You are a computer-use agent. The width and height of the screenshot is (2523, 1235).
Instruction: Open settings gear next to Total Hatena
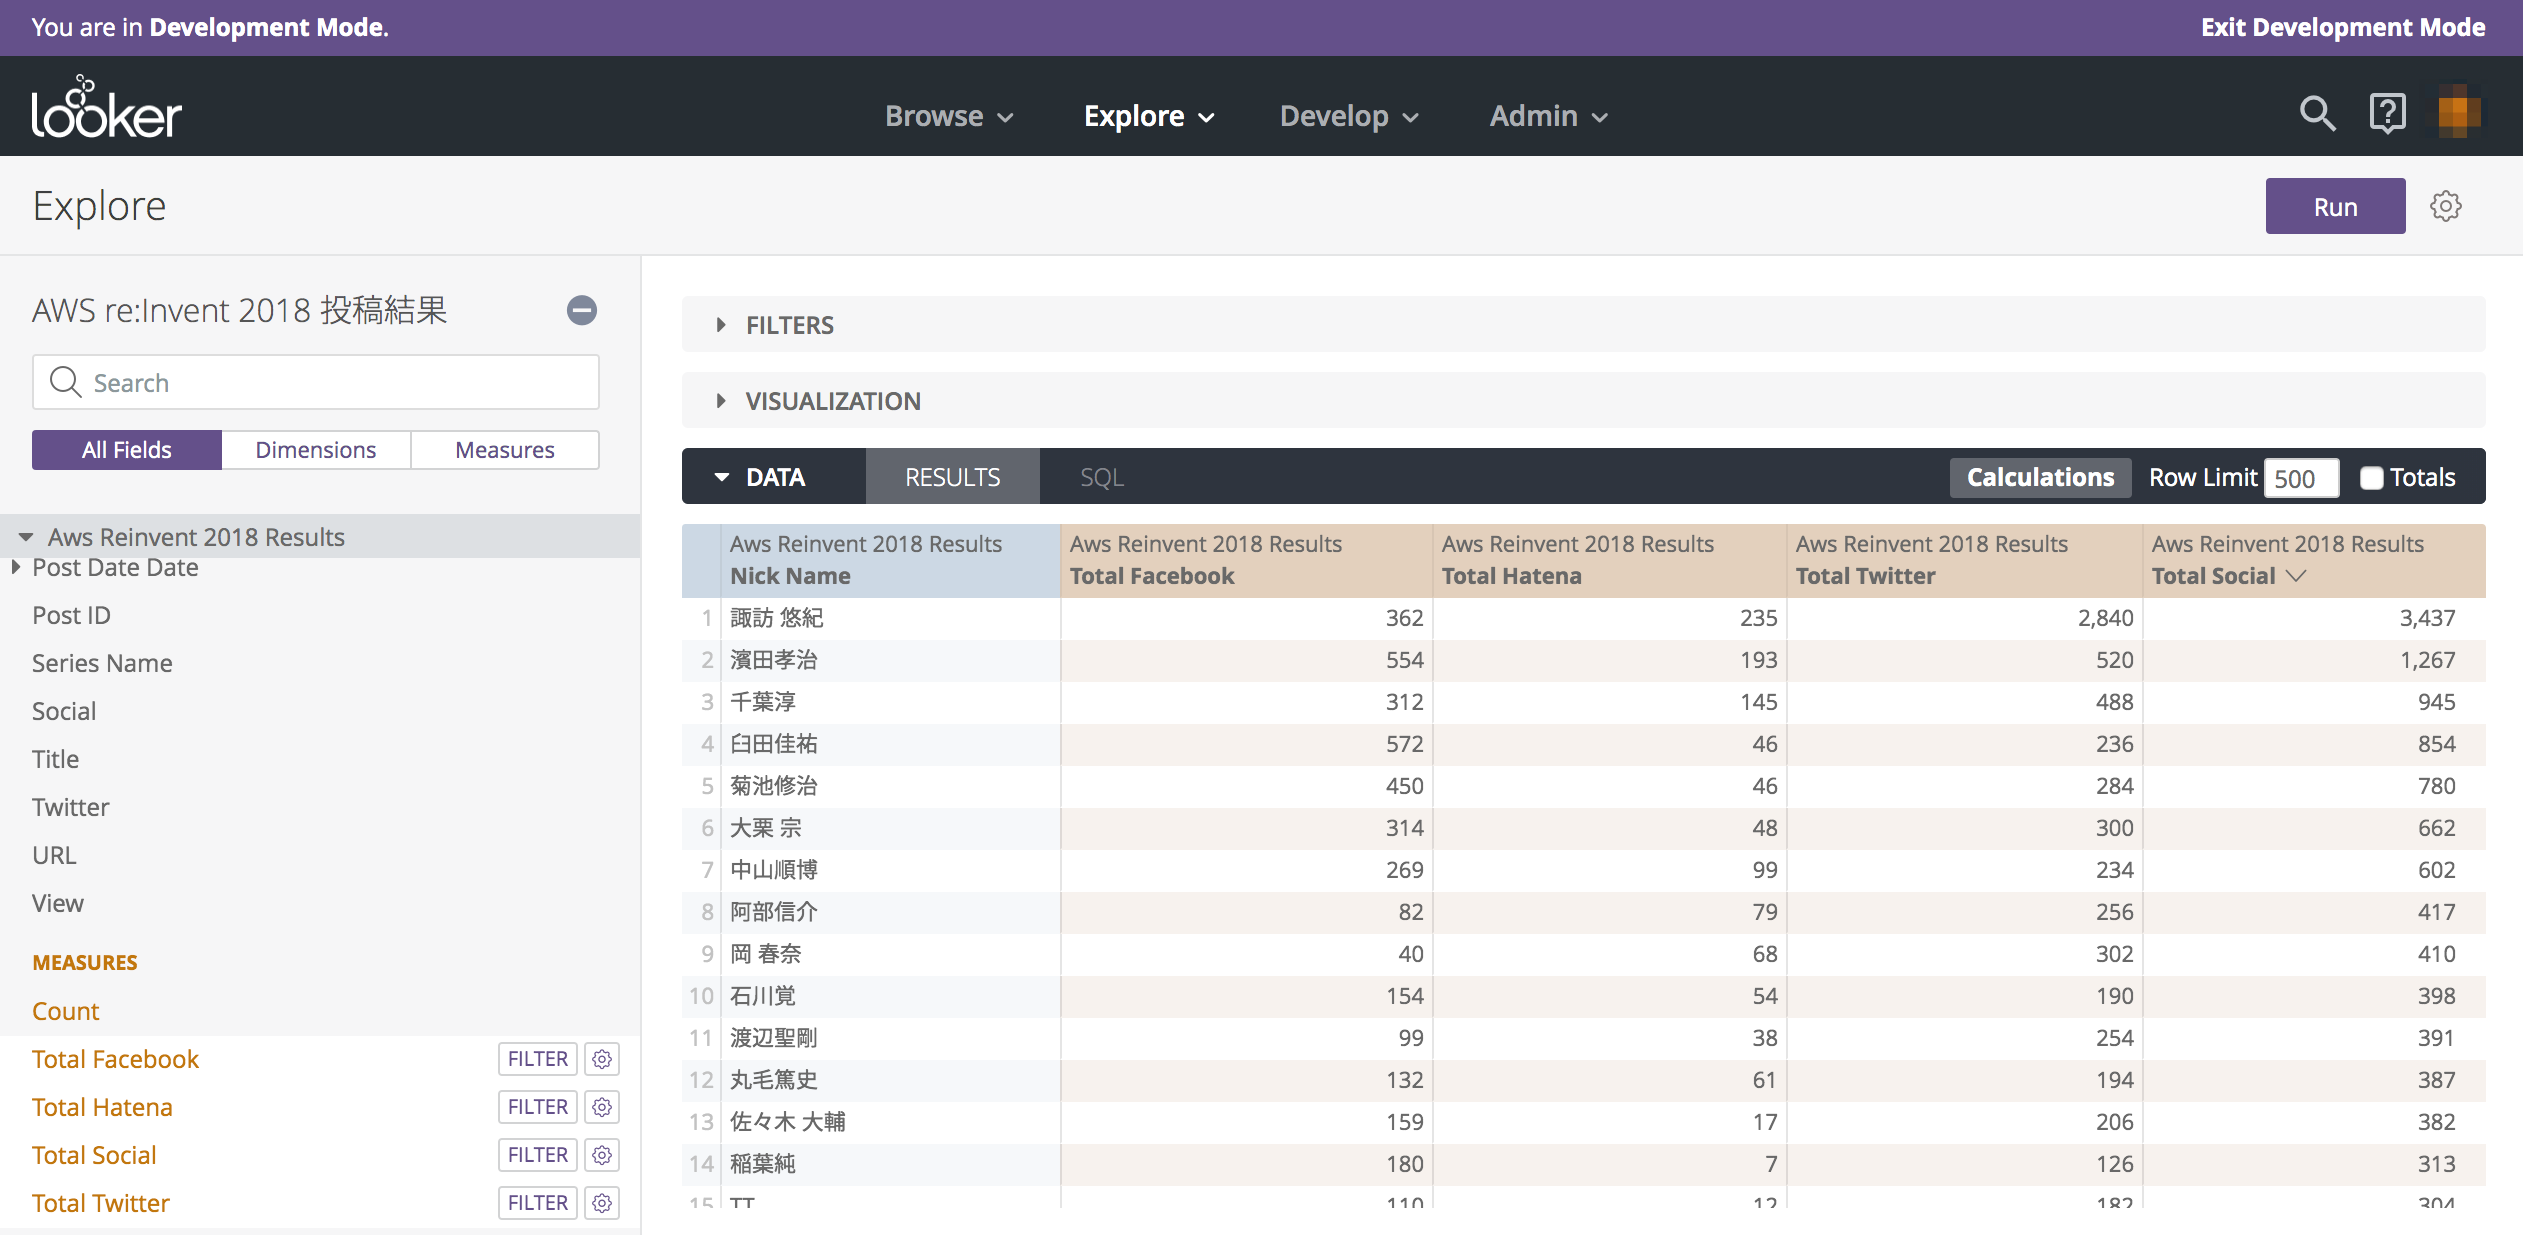[601, 1106]
